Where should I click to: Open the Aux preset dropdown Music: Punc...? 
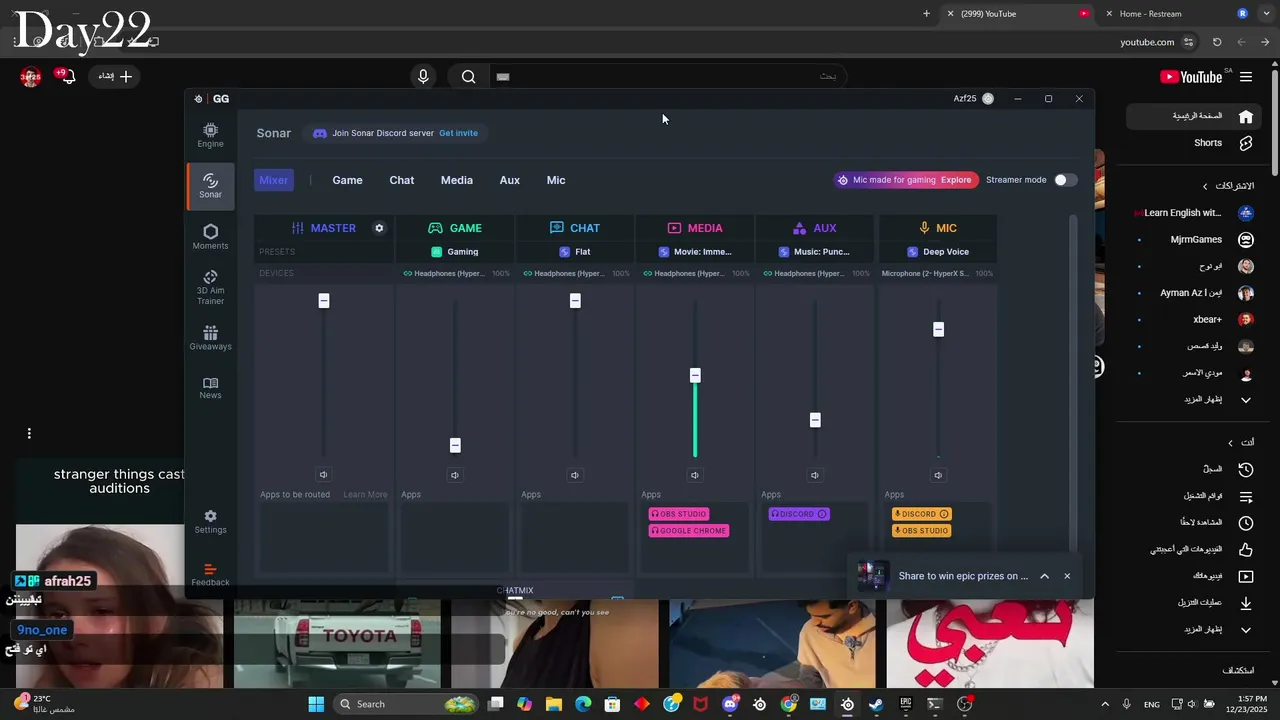point(815,252)
